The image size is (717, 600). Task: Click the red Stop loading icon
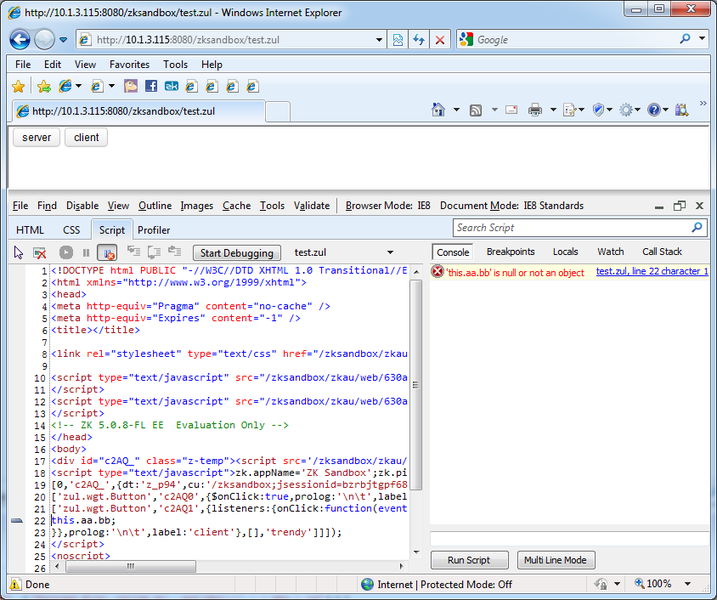pyautogui.click(x=440, y=40)
